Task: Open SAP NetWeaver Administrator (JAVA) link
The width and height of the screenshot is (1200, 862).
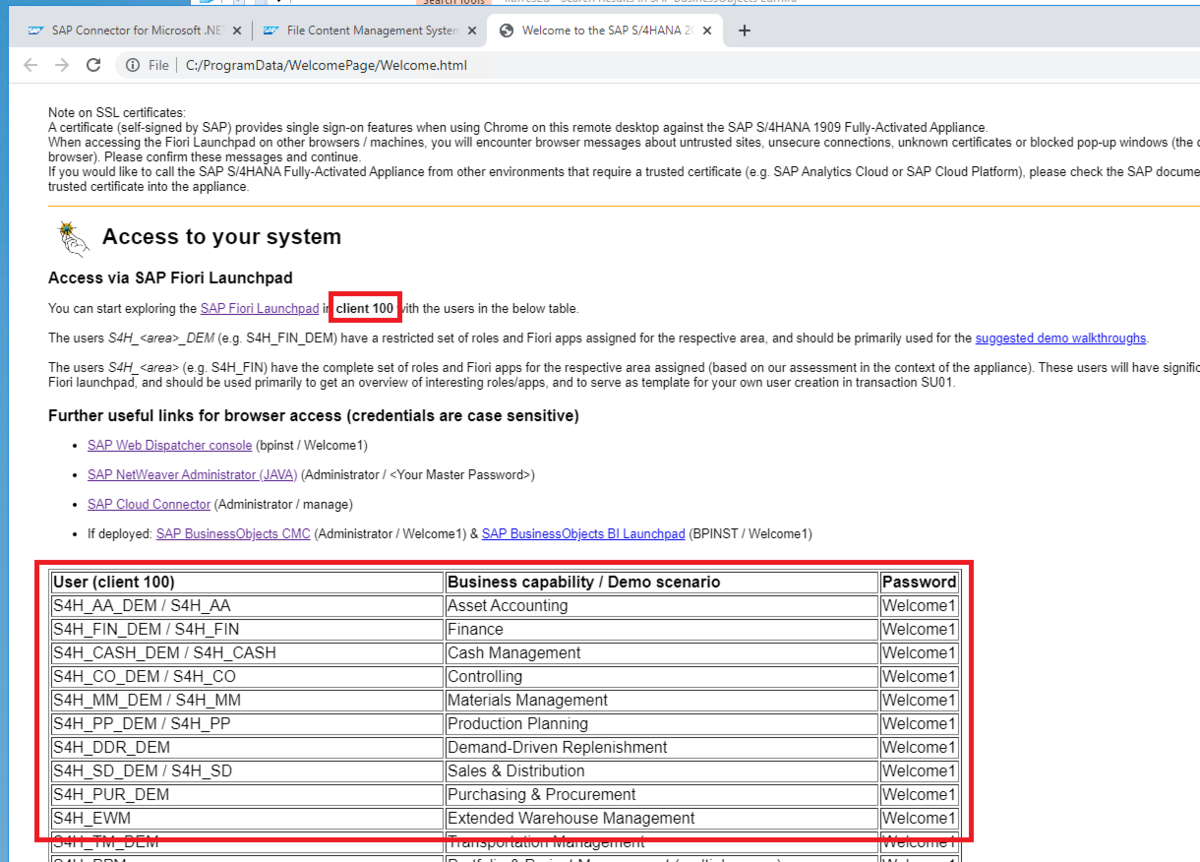Action: (x=192, y=475)
